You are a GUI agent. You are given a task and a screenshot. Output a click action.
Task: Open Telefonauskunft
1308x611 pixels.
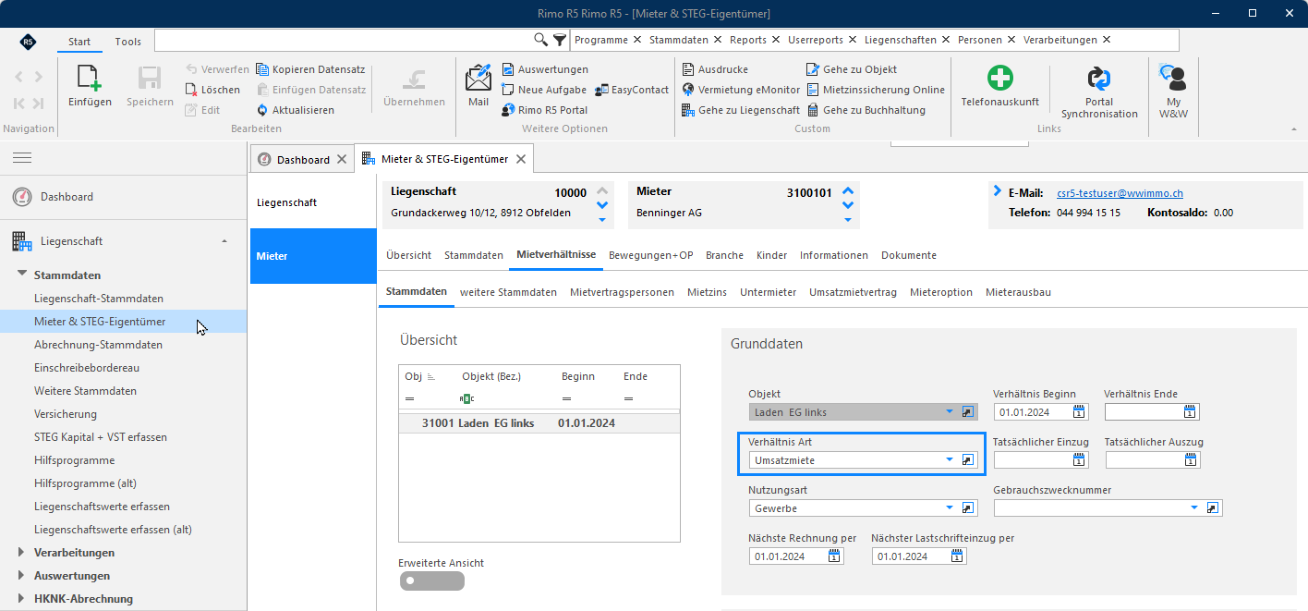point(1000,86)
